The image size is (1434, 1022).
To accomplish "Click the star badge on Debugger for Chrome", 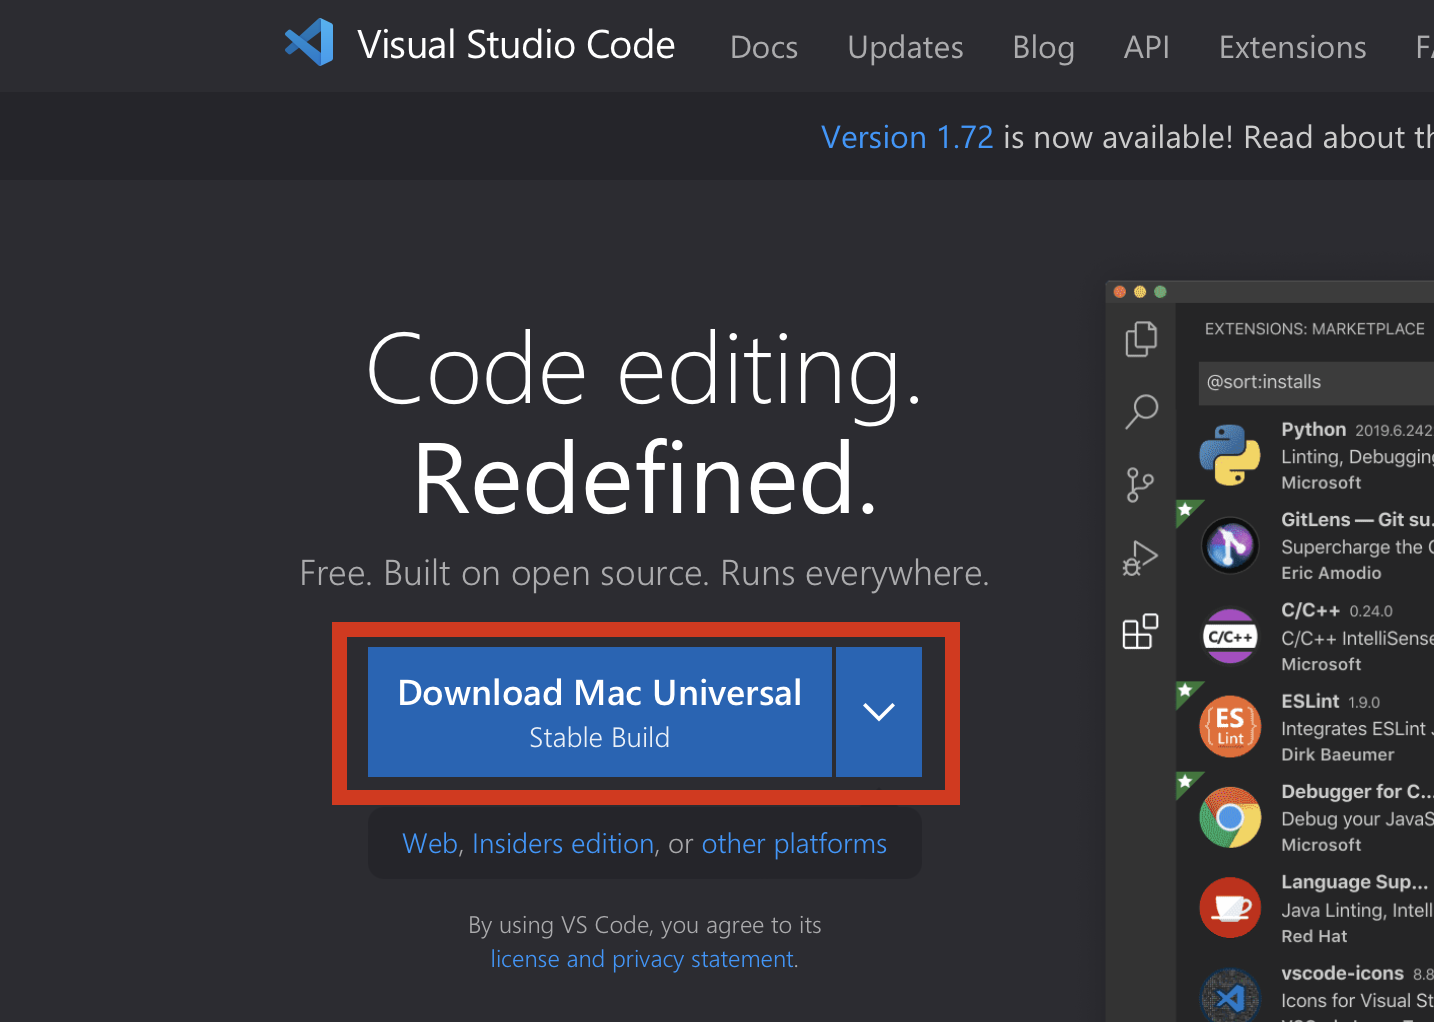I will click(1185, 782).
